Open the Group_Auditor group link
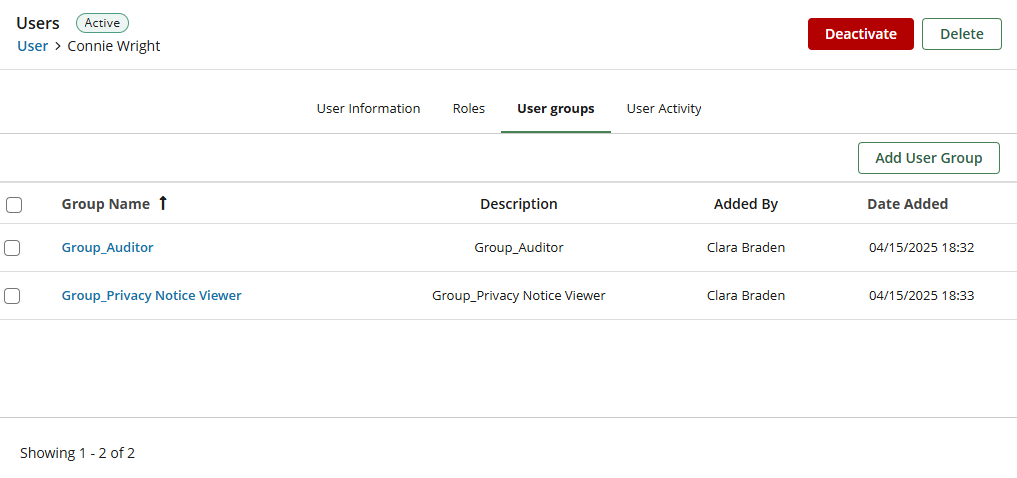The height and width of the screenshot is (478, 1017). click(x=108, y=247)
